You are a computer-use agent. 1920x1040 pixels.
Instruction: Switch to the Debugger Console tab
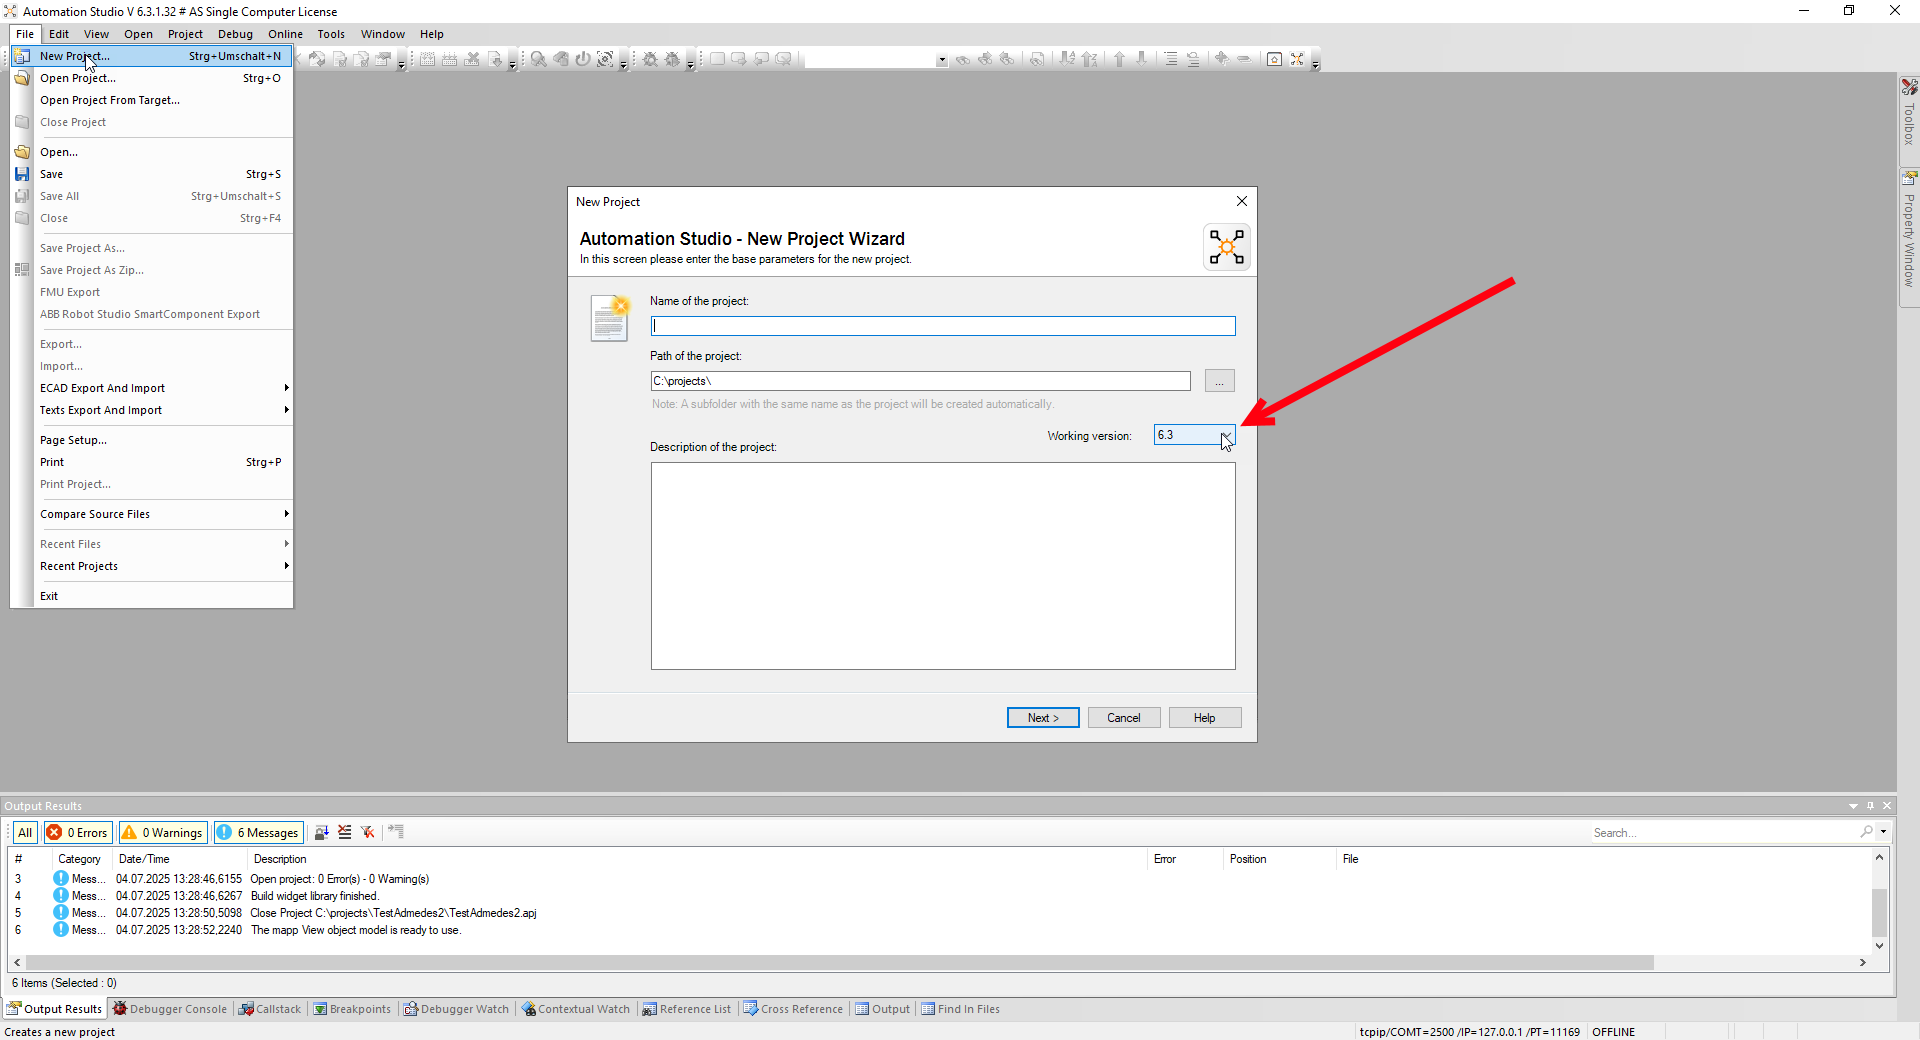point(170,1009)
